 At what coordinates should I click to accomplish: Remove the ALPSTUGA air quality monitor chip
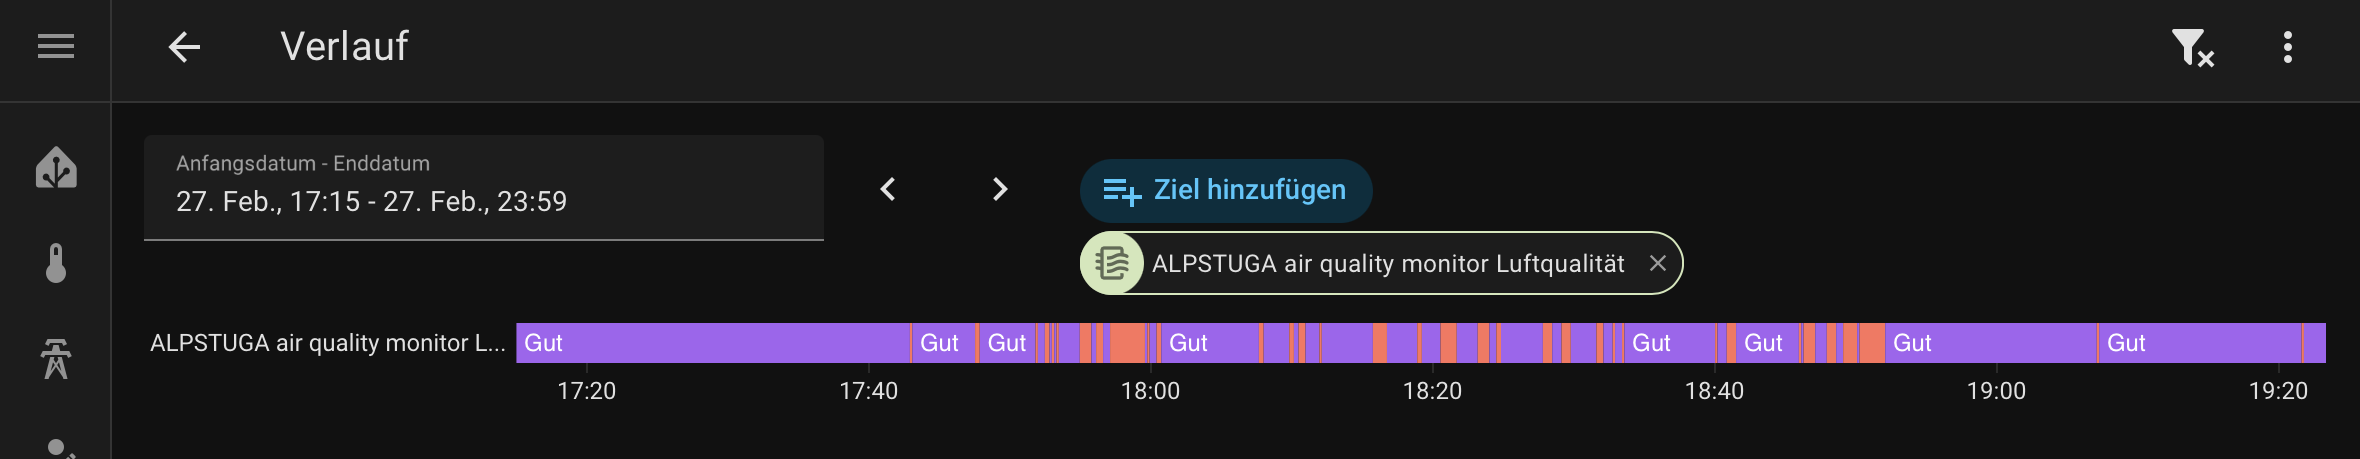point(1658,263)
